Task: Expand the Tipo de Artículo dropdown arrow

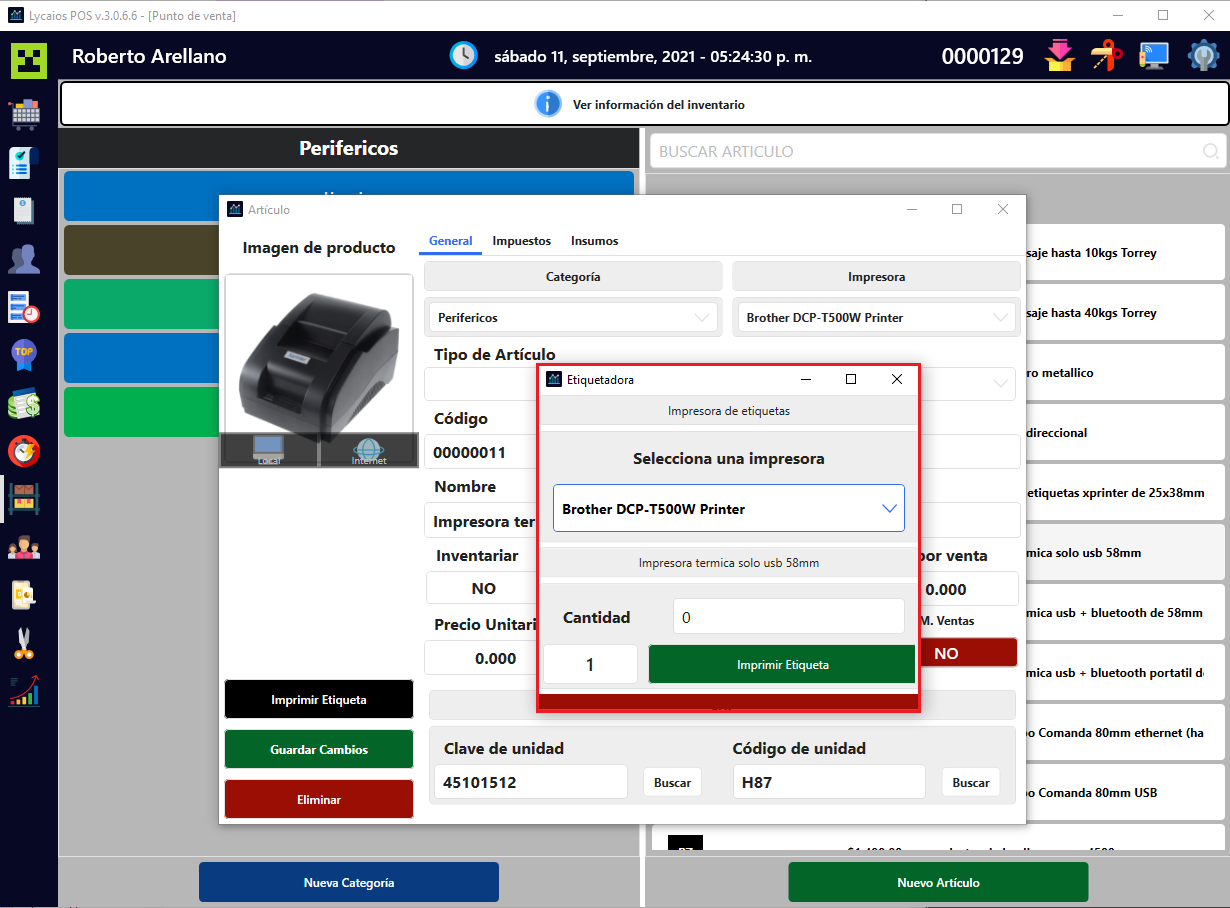Action: click(x=1000, y=383)
